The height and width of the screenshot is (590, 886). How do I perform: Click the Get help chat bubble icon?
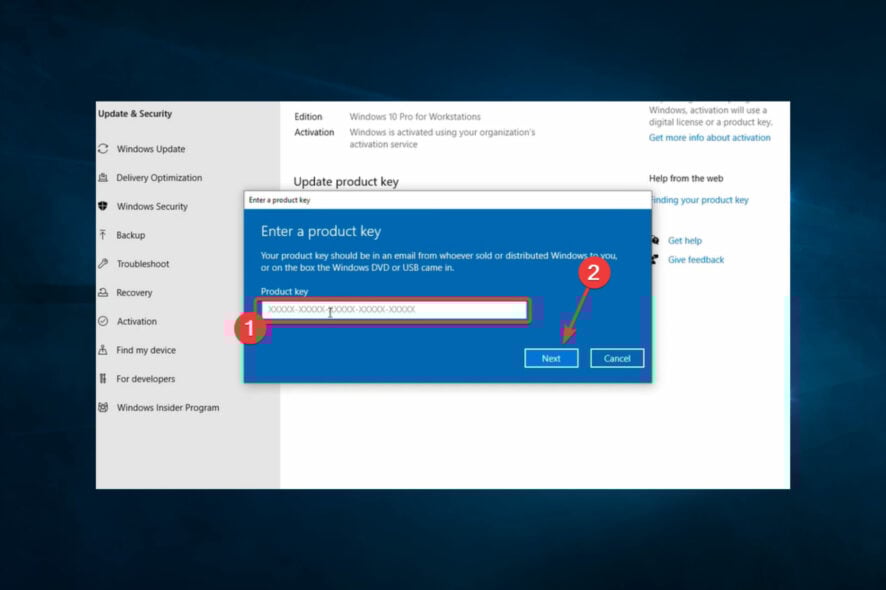[655, 241]
